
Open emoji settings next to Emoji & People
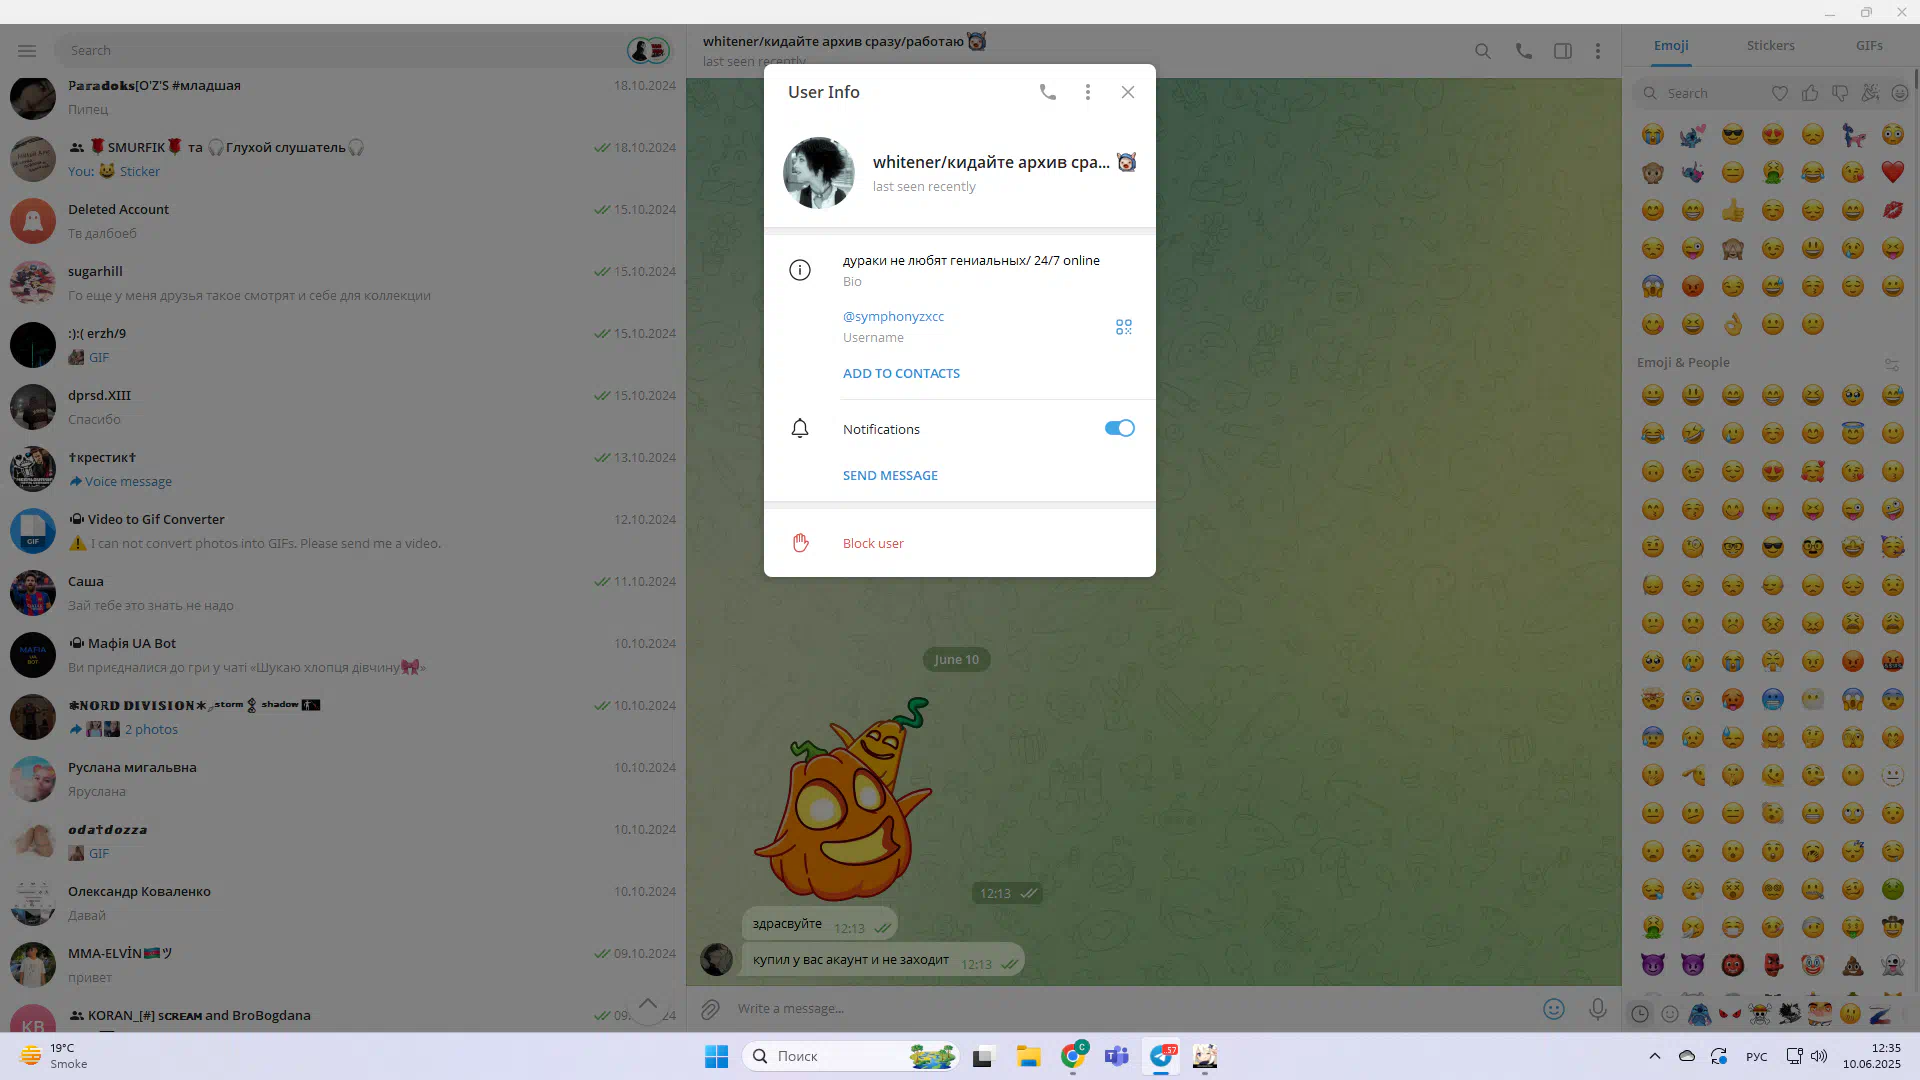coord(1891,364)
